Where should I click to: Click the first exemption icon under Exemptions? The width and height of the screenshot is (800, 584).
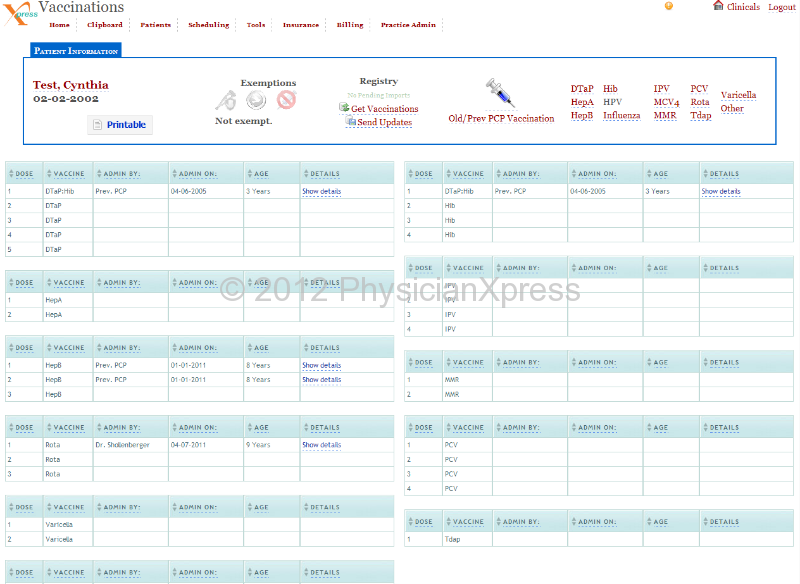tap(227, 100)
